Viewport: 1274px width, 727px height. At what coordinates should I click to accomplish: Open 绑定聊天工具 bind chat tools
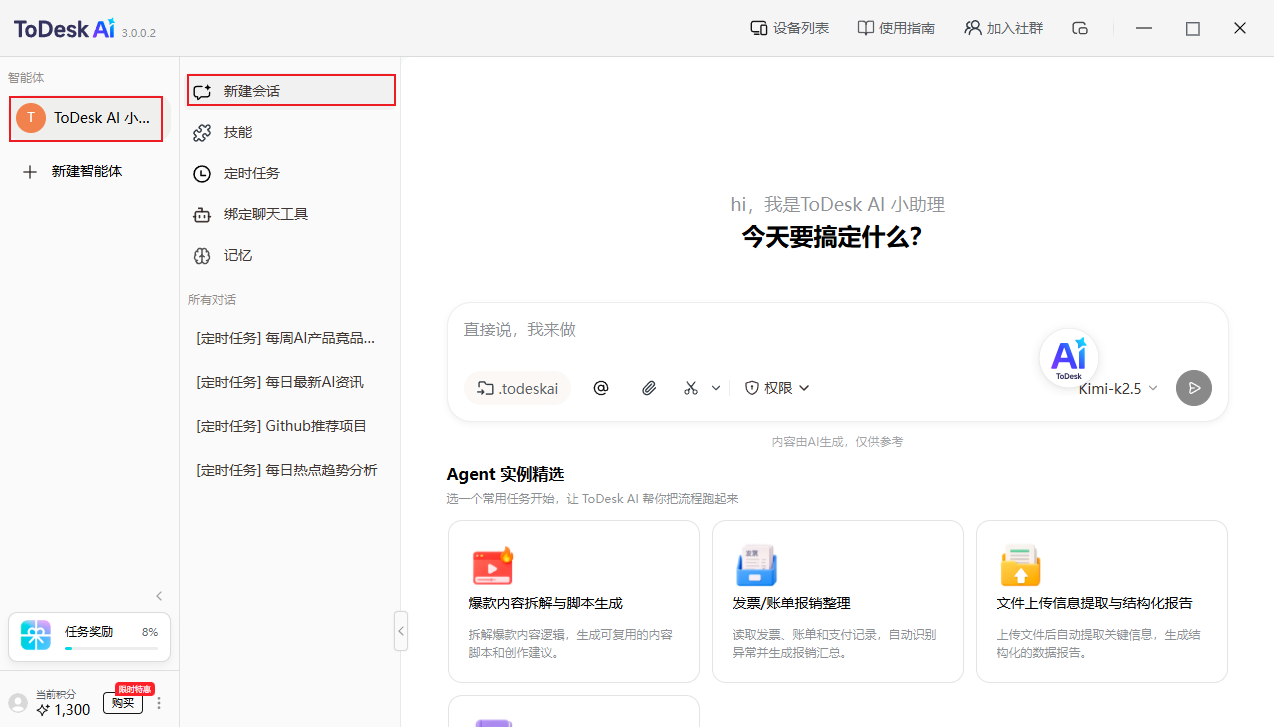(x=292, y=214)
